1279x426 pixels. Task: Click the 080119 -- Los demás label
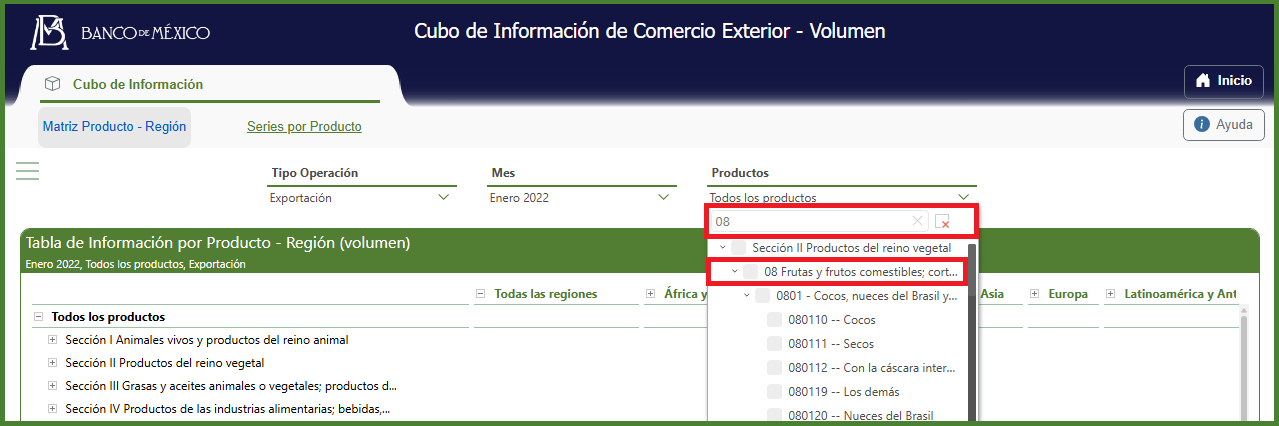pyautogui.click(x=843, y=392)
